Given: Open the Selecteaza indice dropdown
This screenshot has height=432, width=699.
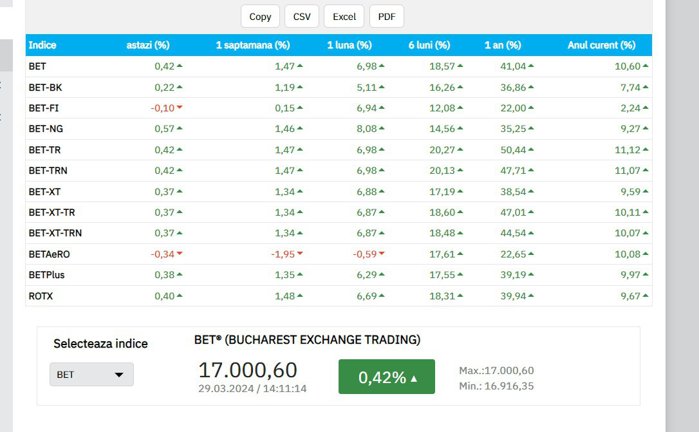Looking at the screenshot, I should coord(91,374).
